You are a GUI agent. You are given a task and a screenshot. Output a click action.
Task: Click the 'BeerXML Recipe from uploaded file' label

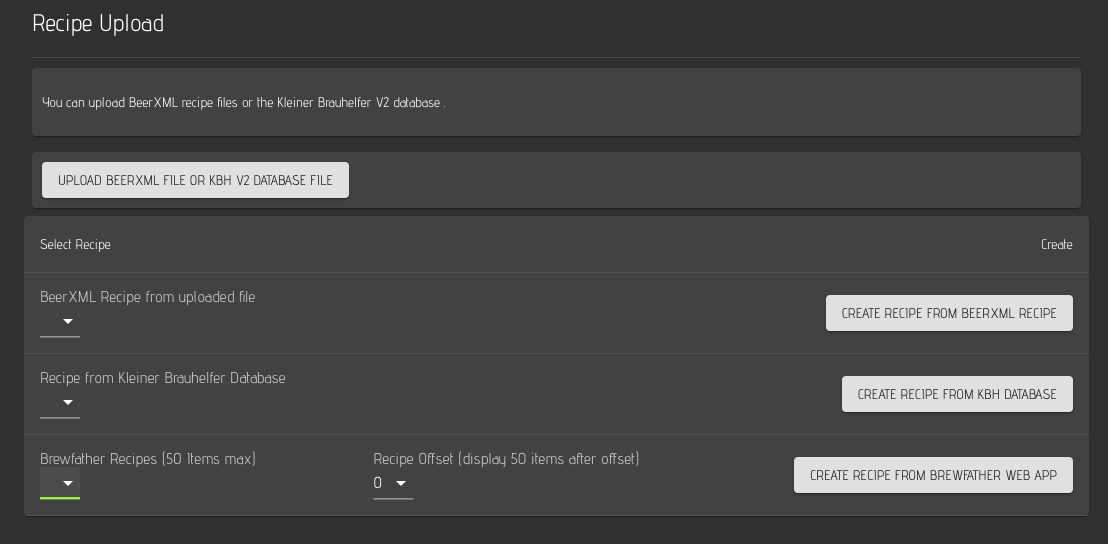tap(147, 297)
